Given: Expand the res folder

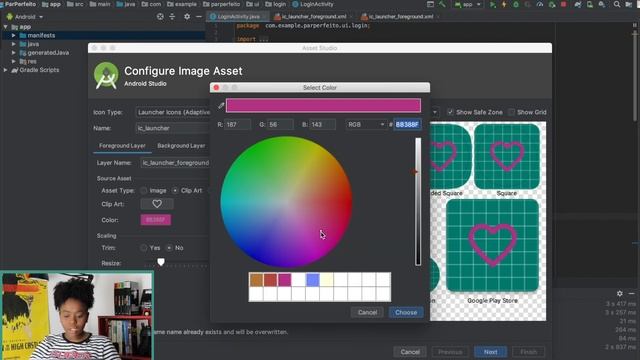Looking at the screenshot, I should (x=13, y=61).
